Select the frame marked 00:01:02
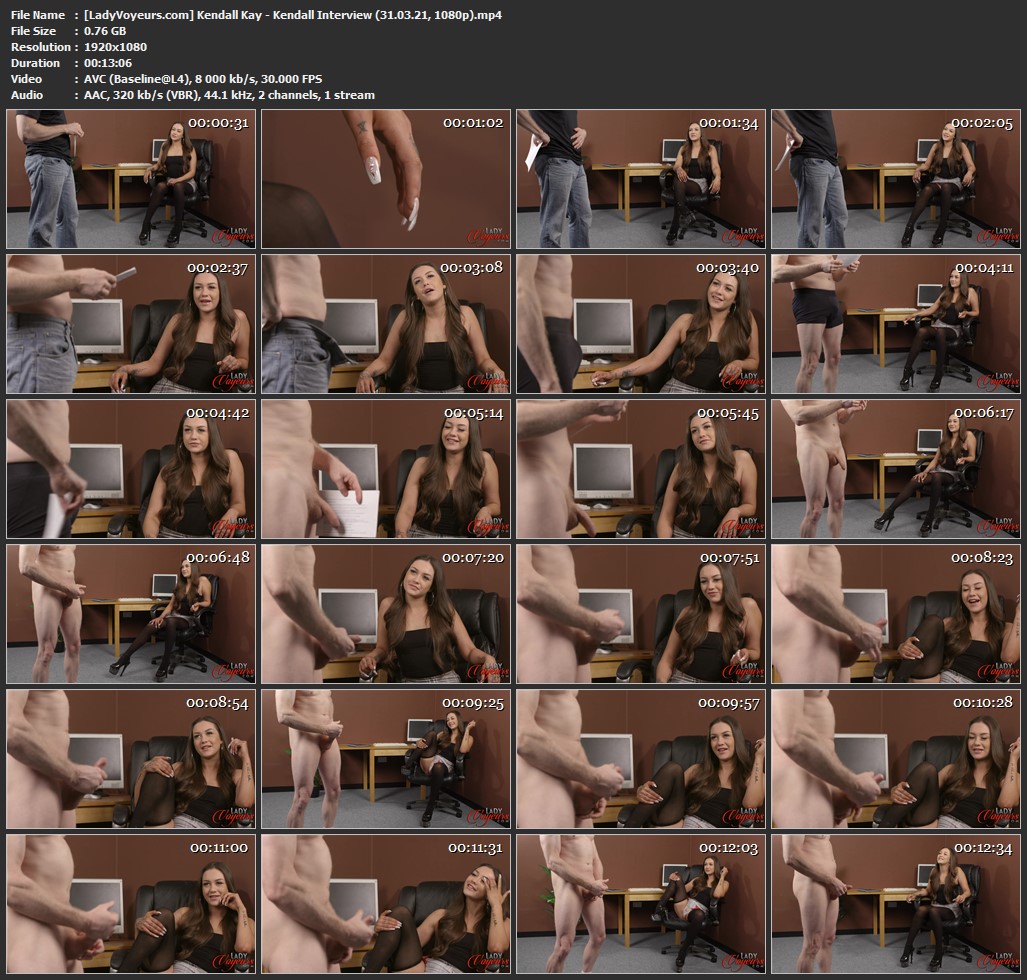Image resolution: width=1027 pixels, height=980 pixels. 387,178
